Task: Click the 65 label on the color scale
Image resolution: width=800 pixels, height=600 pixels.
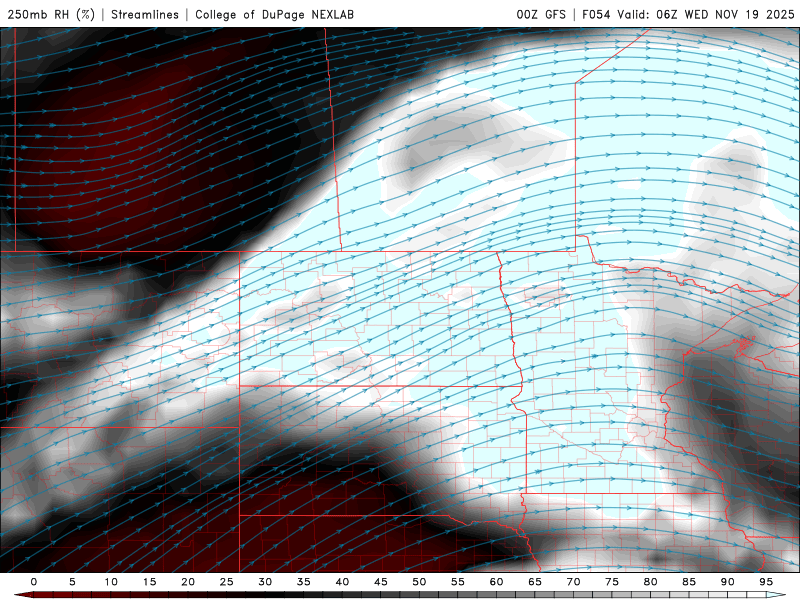Action: [535, 582]
